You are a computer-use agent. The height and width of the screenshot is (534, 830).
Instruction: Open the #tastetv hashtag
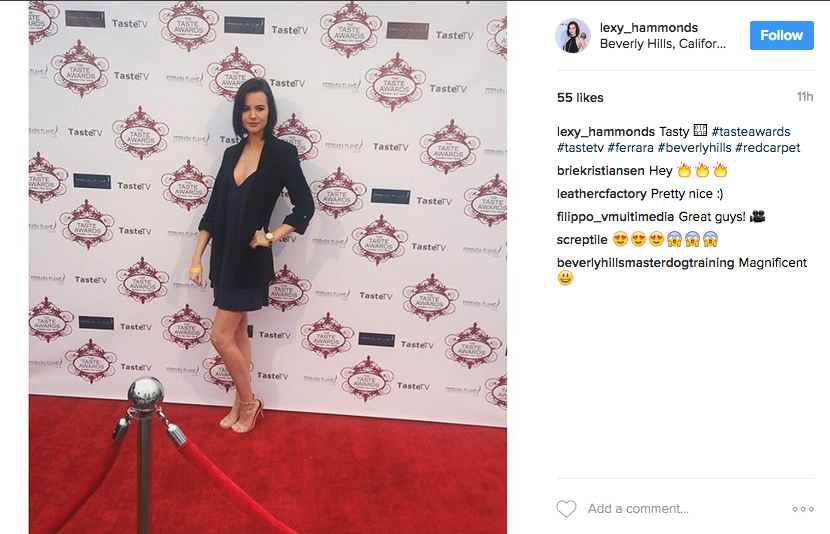pos(580,148)
